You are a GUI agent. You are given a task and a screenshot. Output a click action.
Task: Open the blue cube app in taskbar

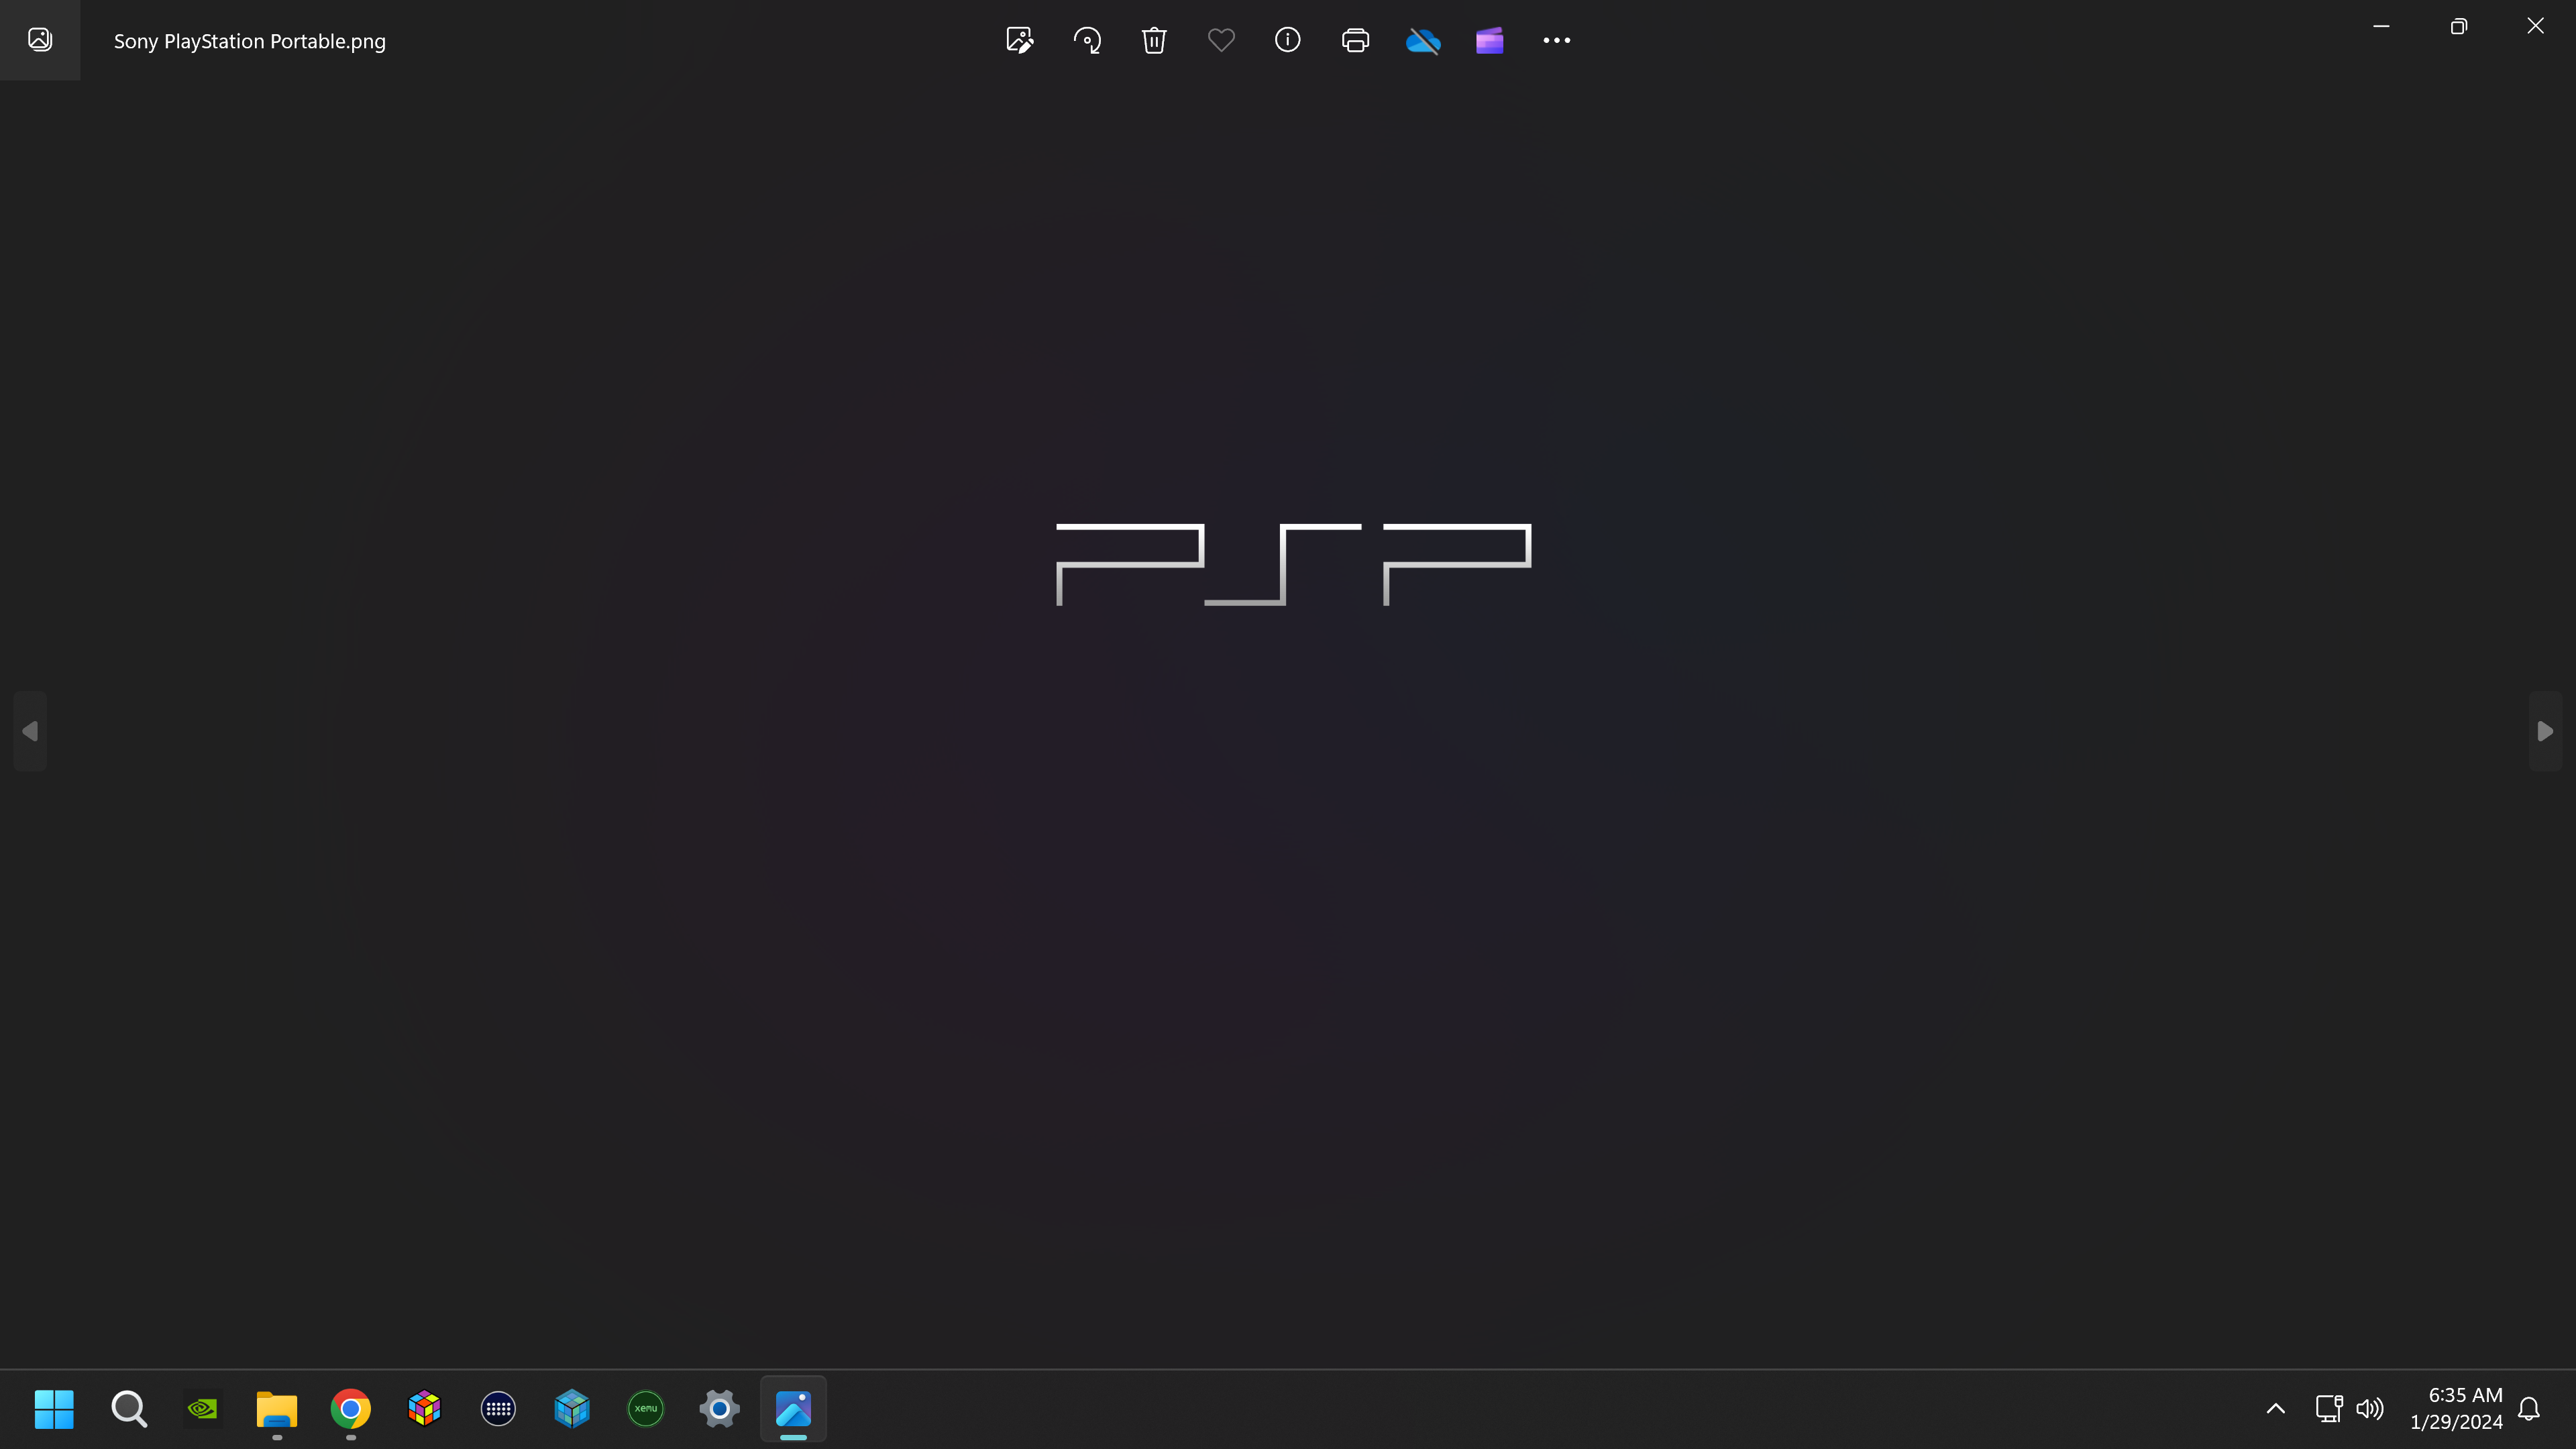click(572, 1409)
